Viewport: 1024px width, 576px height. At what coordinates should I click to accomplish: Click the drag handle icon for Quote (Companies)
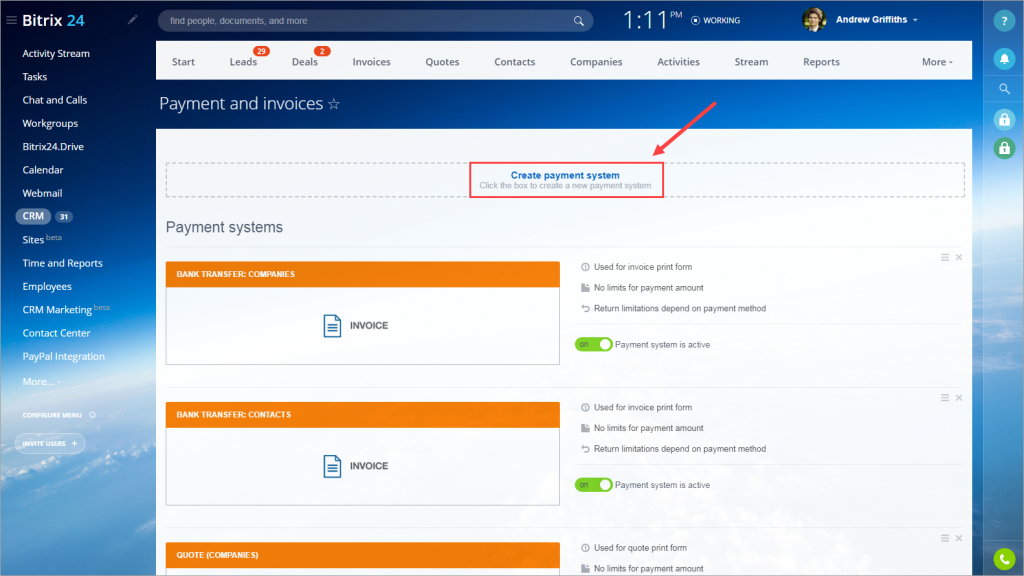coord(944,538)
